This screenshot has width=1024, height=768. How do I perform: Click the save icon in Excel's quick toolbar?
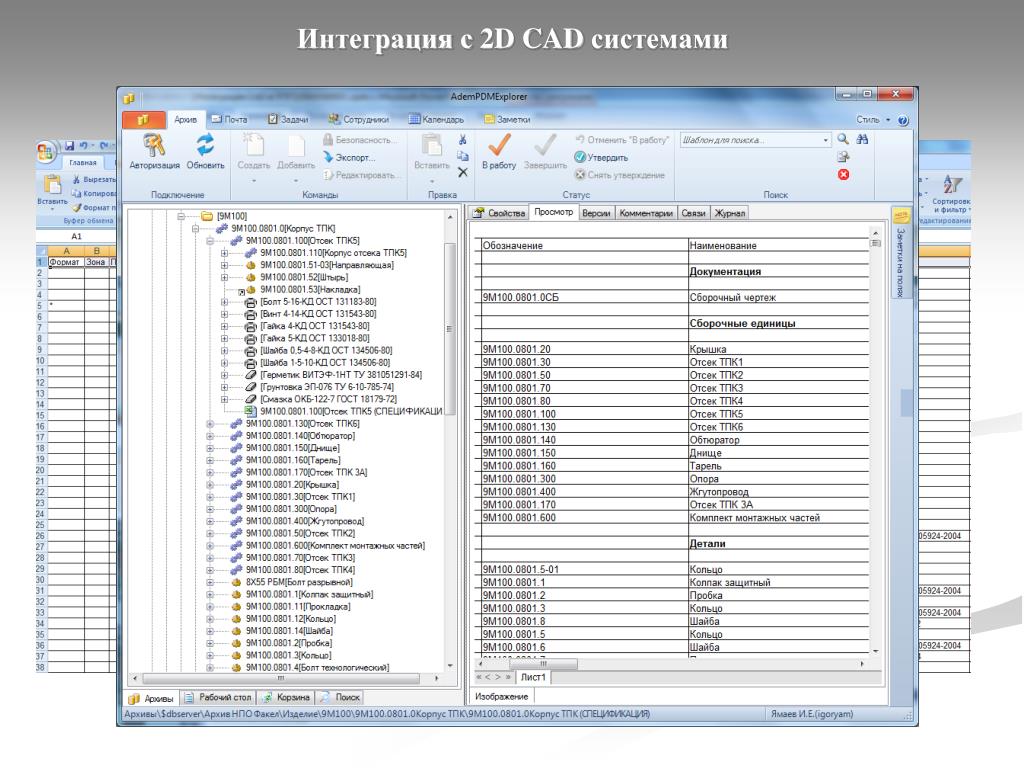coord(69,146)
